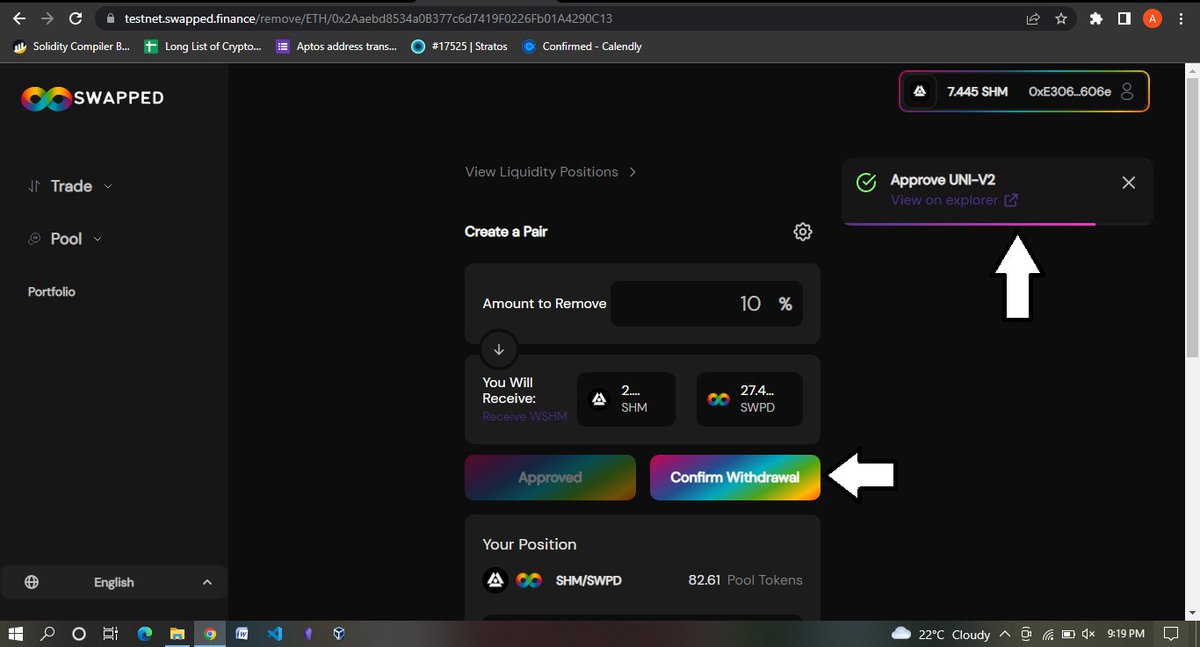Click the wallet account profile icon

pos(1127,92)
